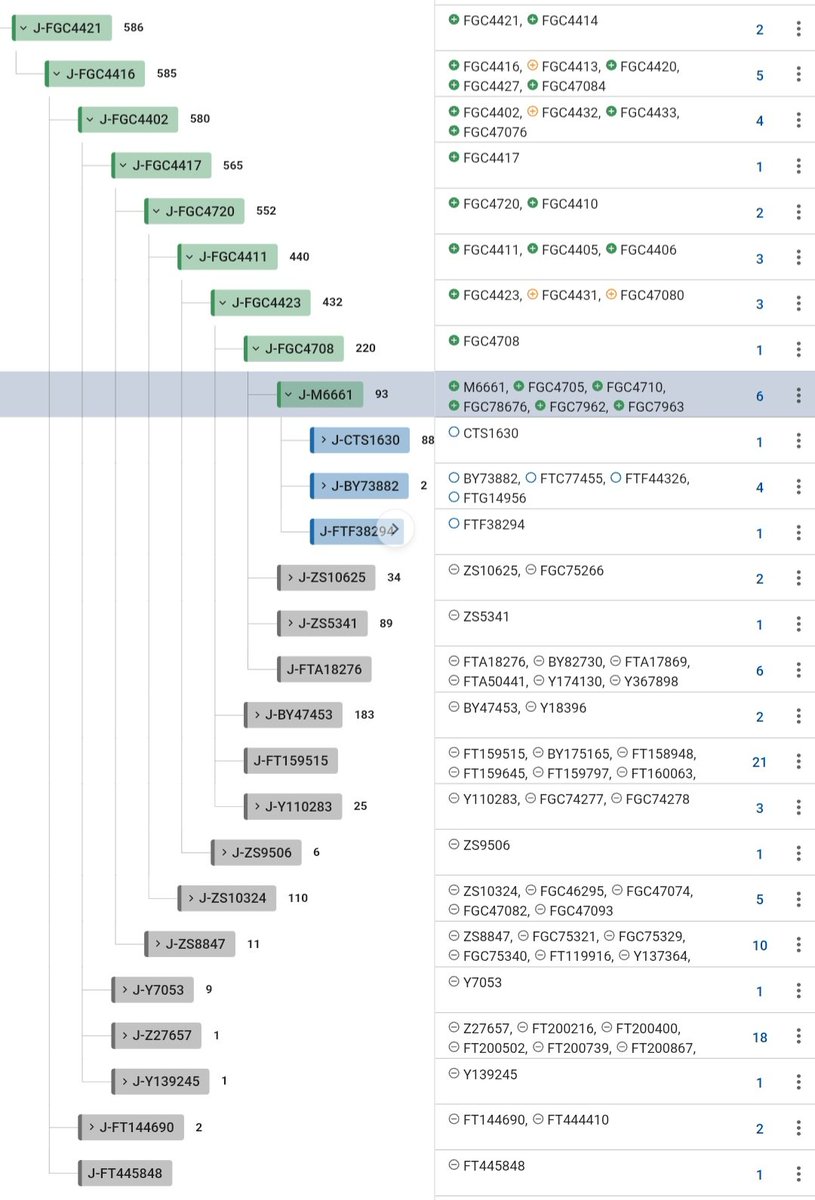Open the options menu for the FGC4402 row
Viewport: 815px width, 1200px height.
[798, 120]
